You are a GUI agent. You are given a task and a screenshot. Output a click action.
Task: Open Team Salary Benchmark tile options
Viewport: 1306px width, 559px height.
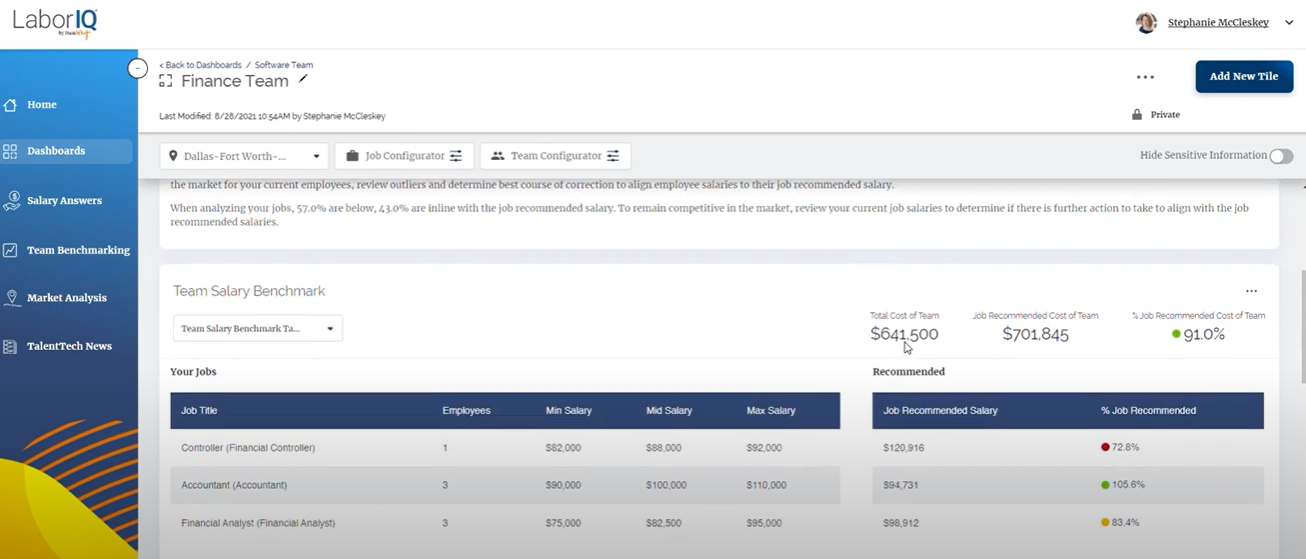click(1251, 291)
